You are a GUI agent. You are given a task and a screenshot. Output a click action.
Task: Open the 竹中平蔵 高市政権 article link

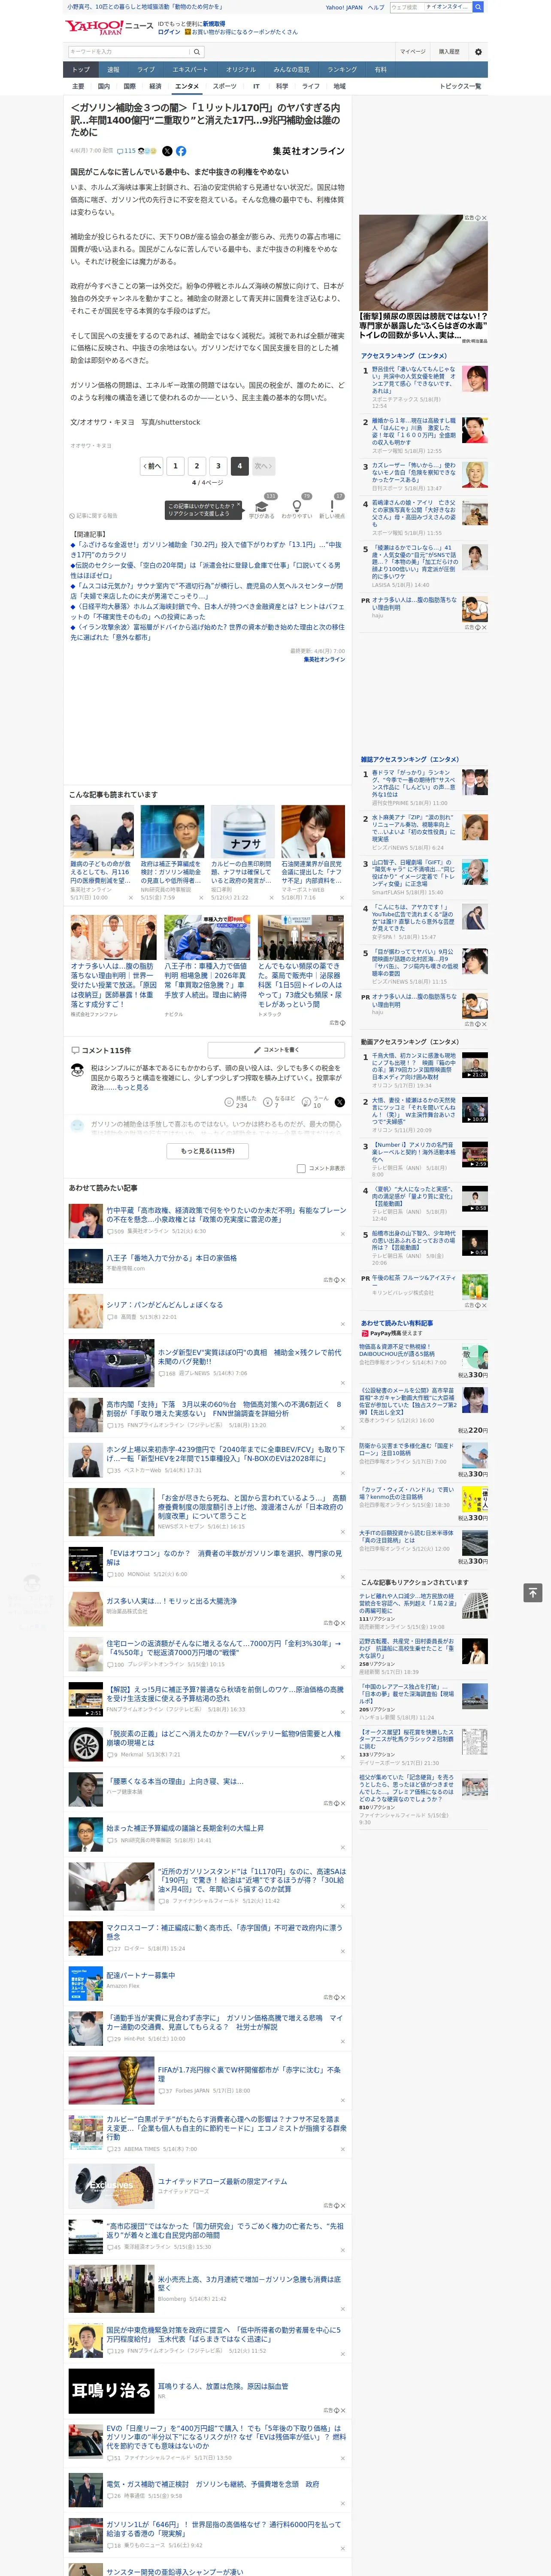[x=226, y=1215]
